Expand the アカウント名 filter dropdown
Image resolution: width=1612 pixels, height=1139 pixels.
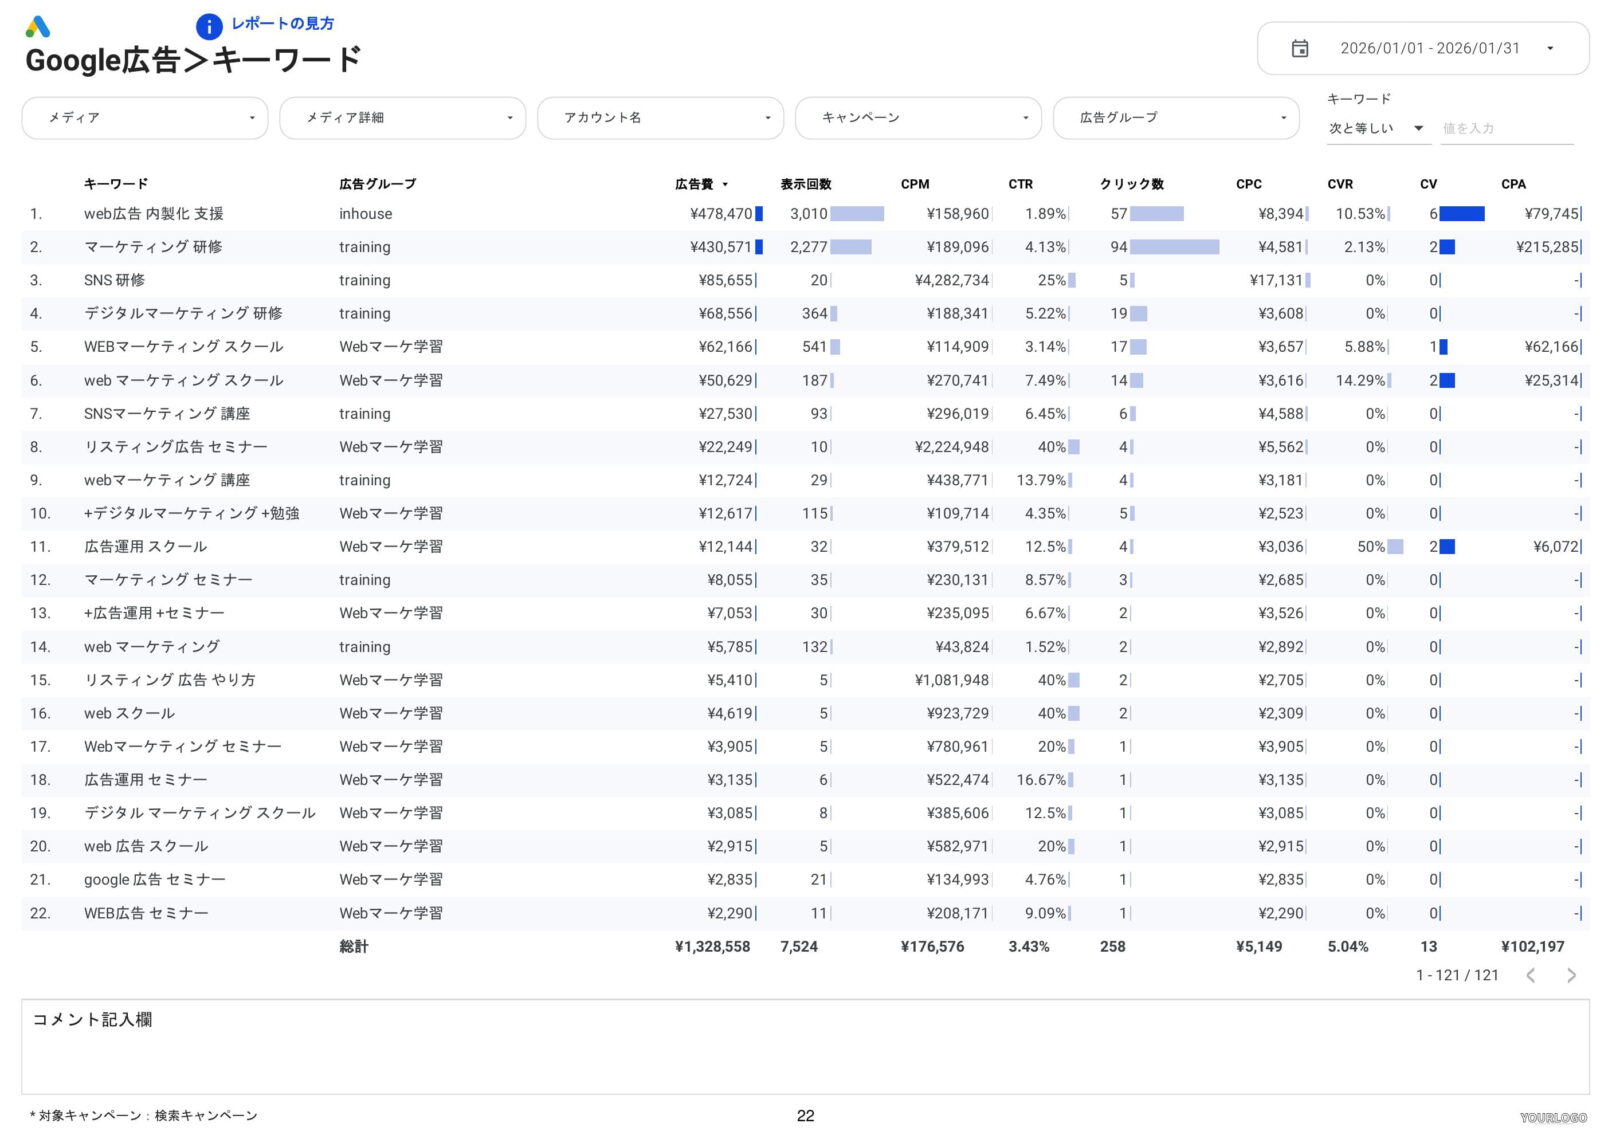661,118
